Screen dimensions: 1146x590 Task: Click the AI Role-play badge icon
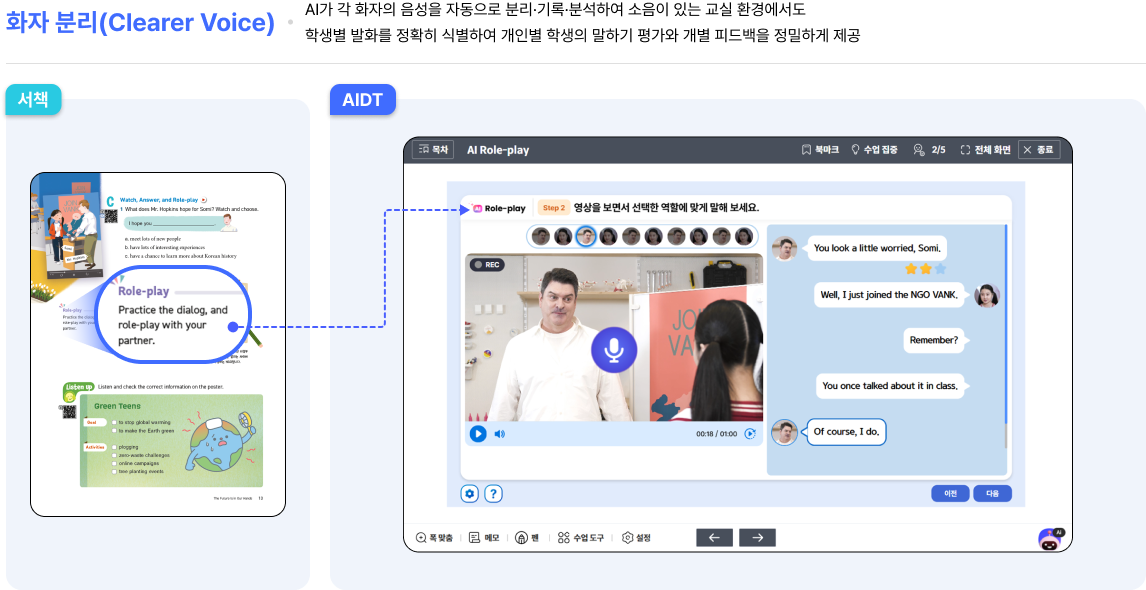coord(477,208)
